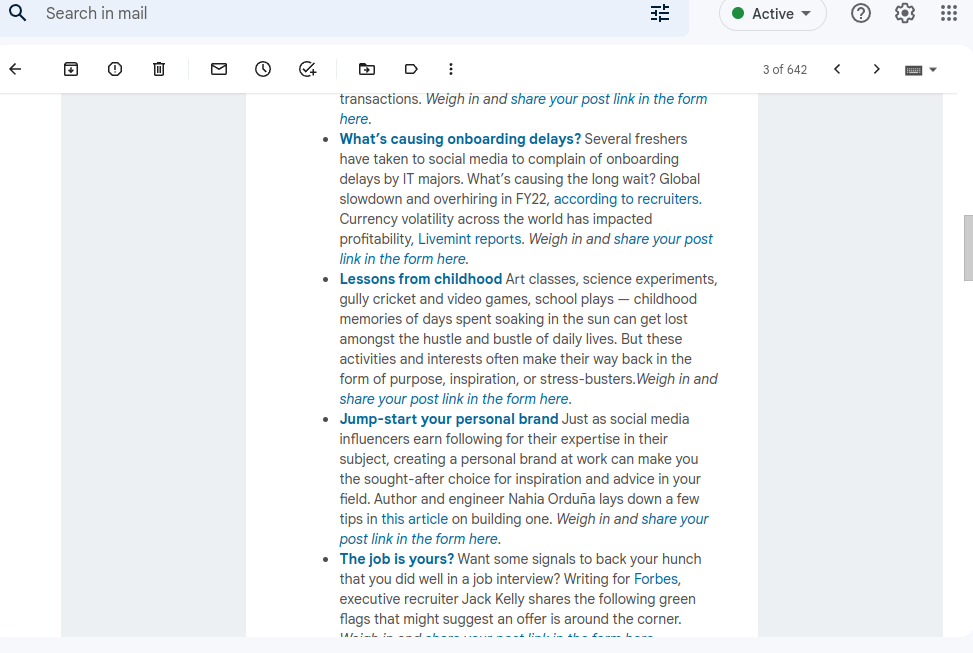Open 'this article' link
Screen dimensions: 973x653
(x=415, y=519)
